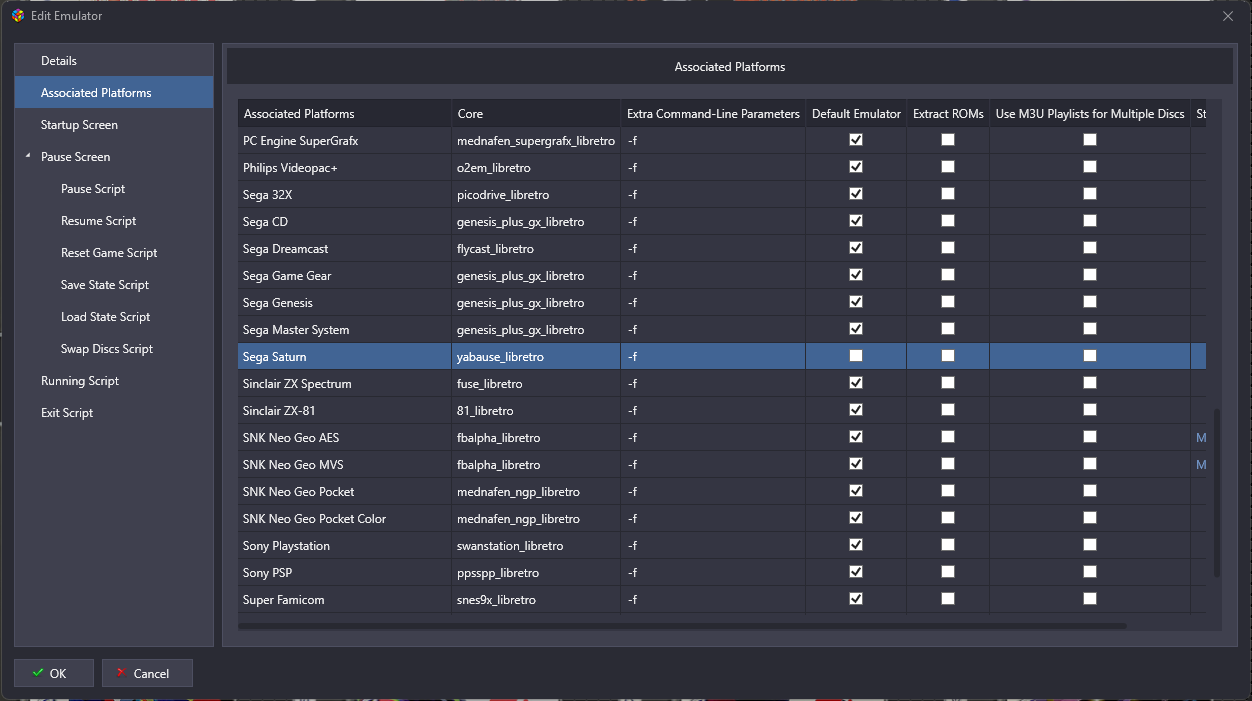Enable M3U Playlists for Sony Playstation
This screenshot has width=1252, height=701.
[1090, 545]
